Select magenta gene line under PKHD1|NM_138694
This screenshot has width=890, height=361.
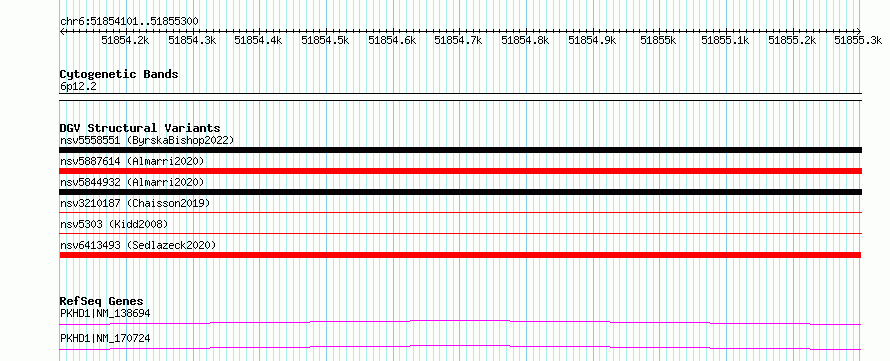coord(460,322)
